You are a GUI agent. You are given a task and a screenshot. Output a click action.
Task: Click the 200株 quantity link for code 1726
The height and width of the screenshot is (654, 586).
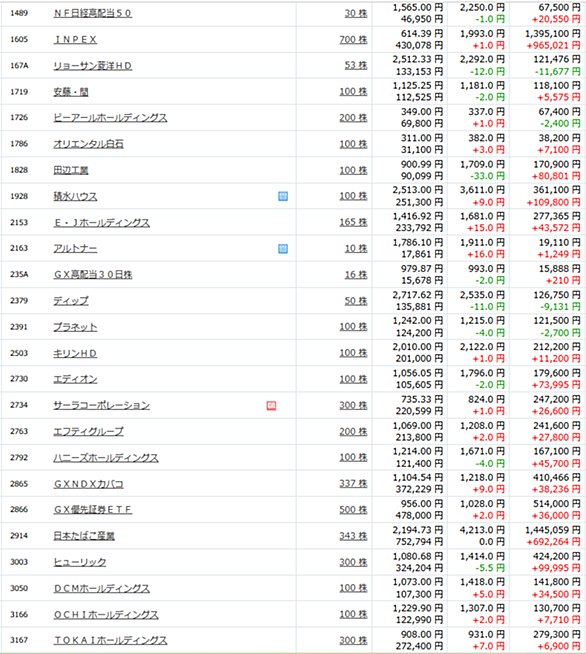(353, 118)
